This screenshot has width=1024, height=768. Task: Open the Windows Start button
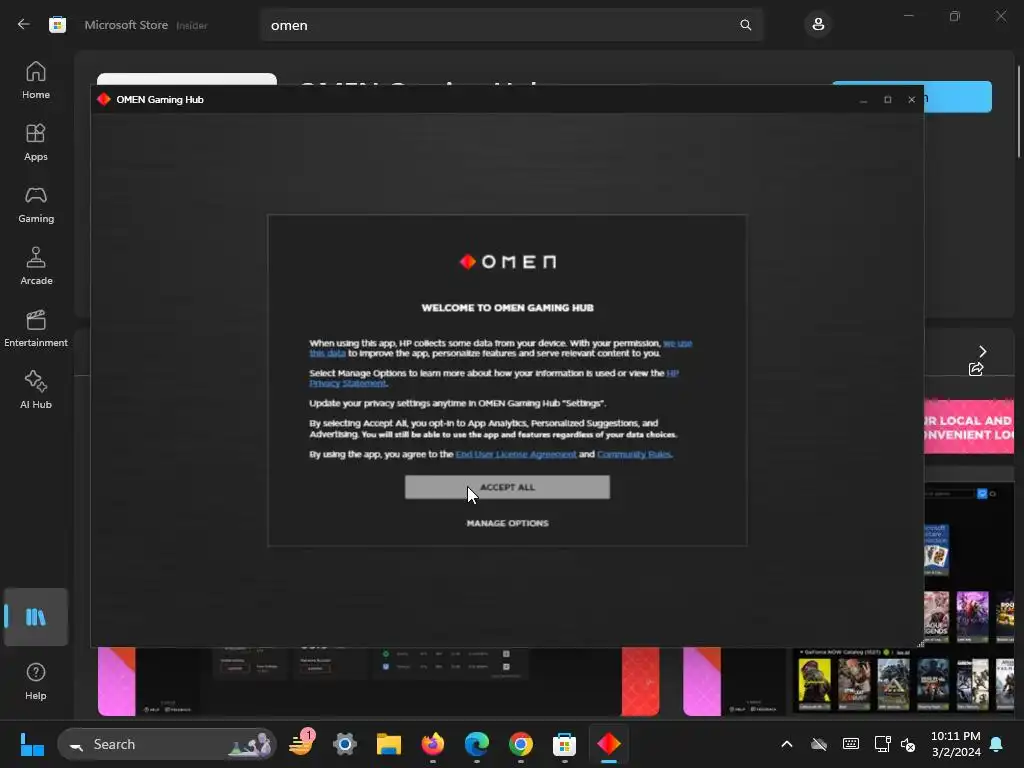32,744
